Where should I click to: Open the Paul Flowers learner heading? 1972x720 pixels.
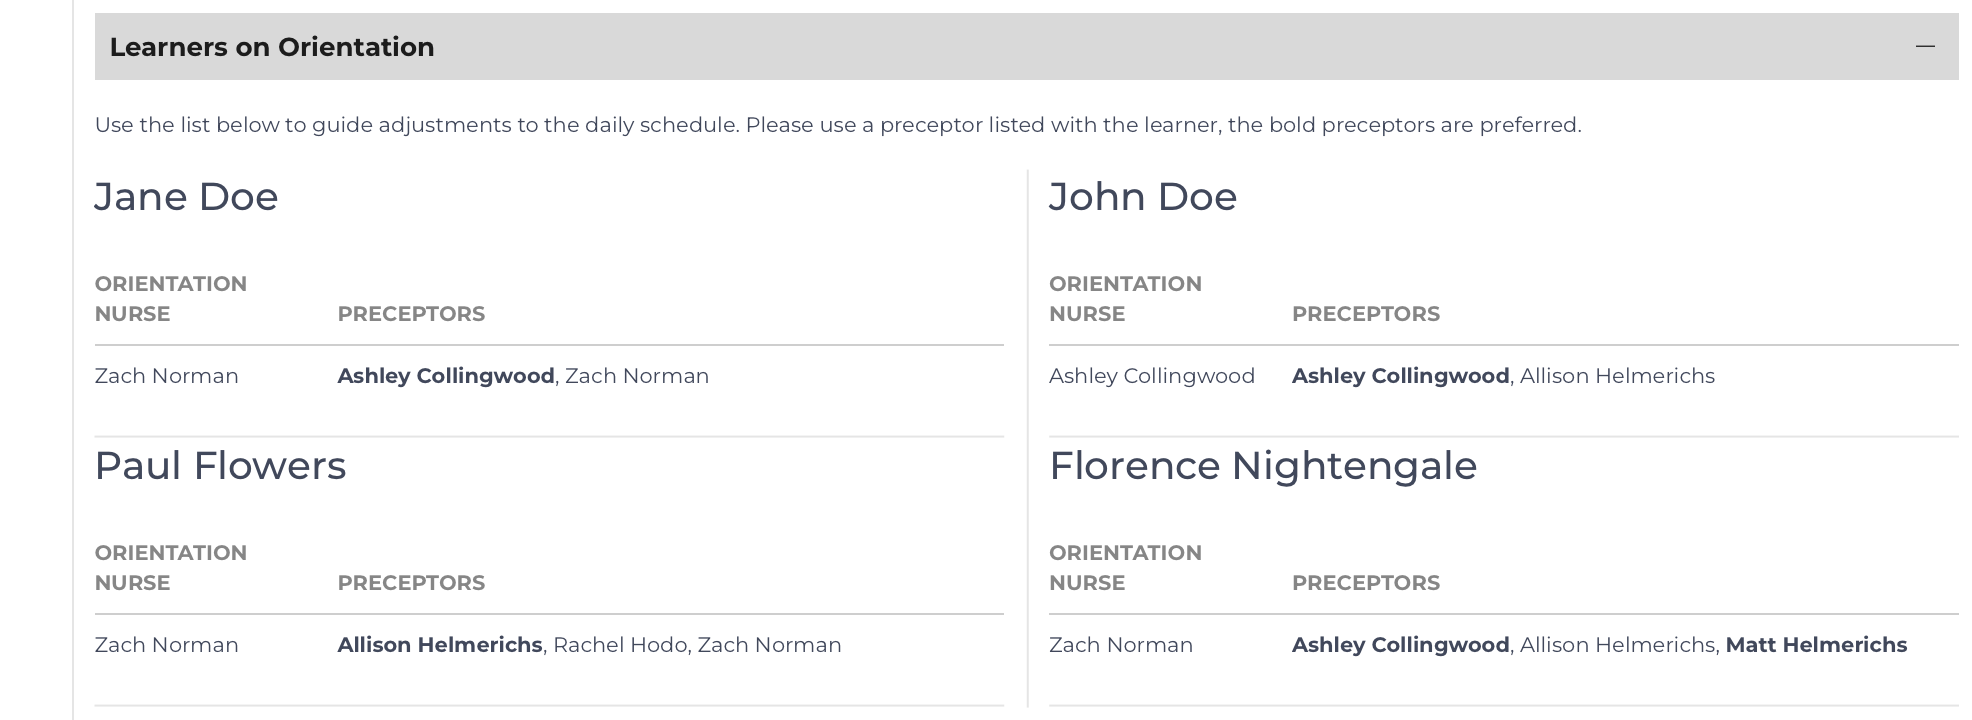click(x=220, y=466)
